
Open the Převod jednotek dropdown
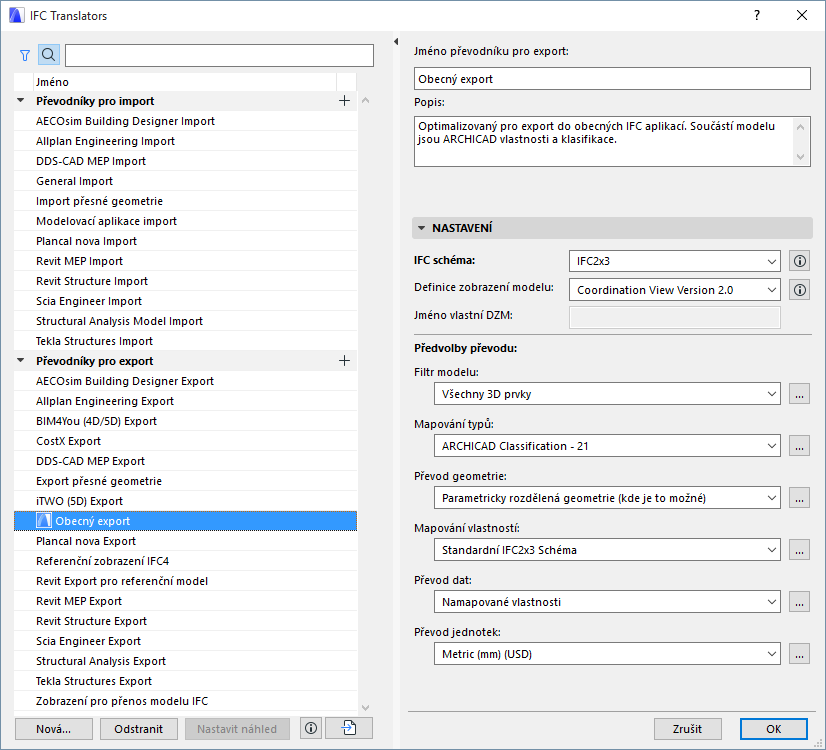(x=608, y=653)
